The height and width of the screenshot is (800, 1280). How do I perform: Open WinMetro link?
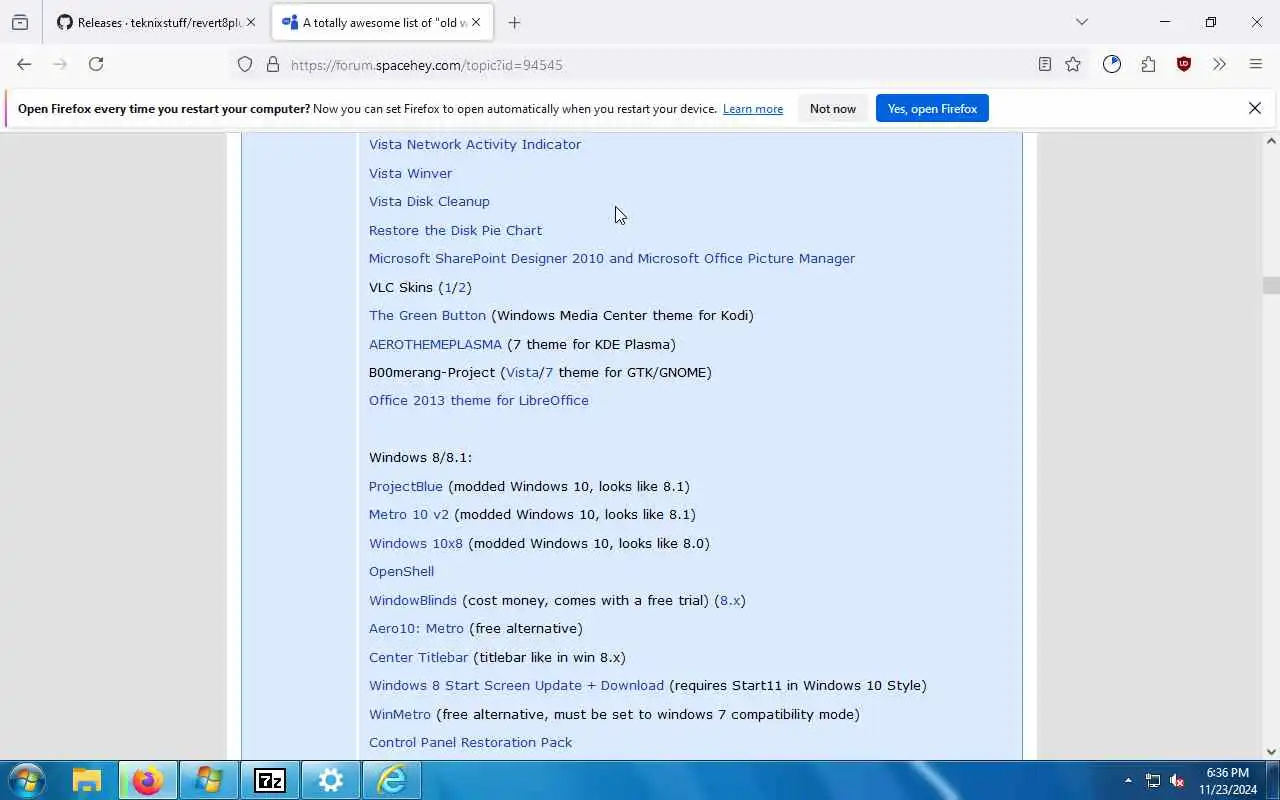[x=399, y=714]
